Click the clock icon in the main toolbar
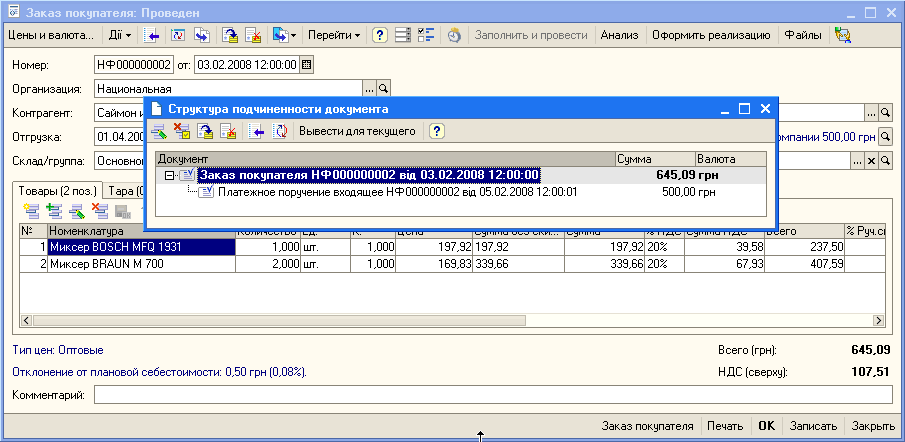This screenshot has width=905, height=442. click(x=453, y=35)
